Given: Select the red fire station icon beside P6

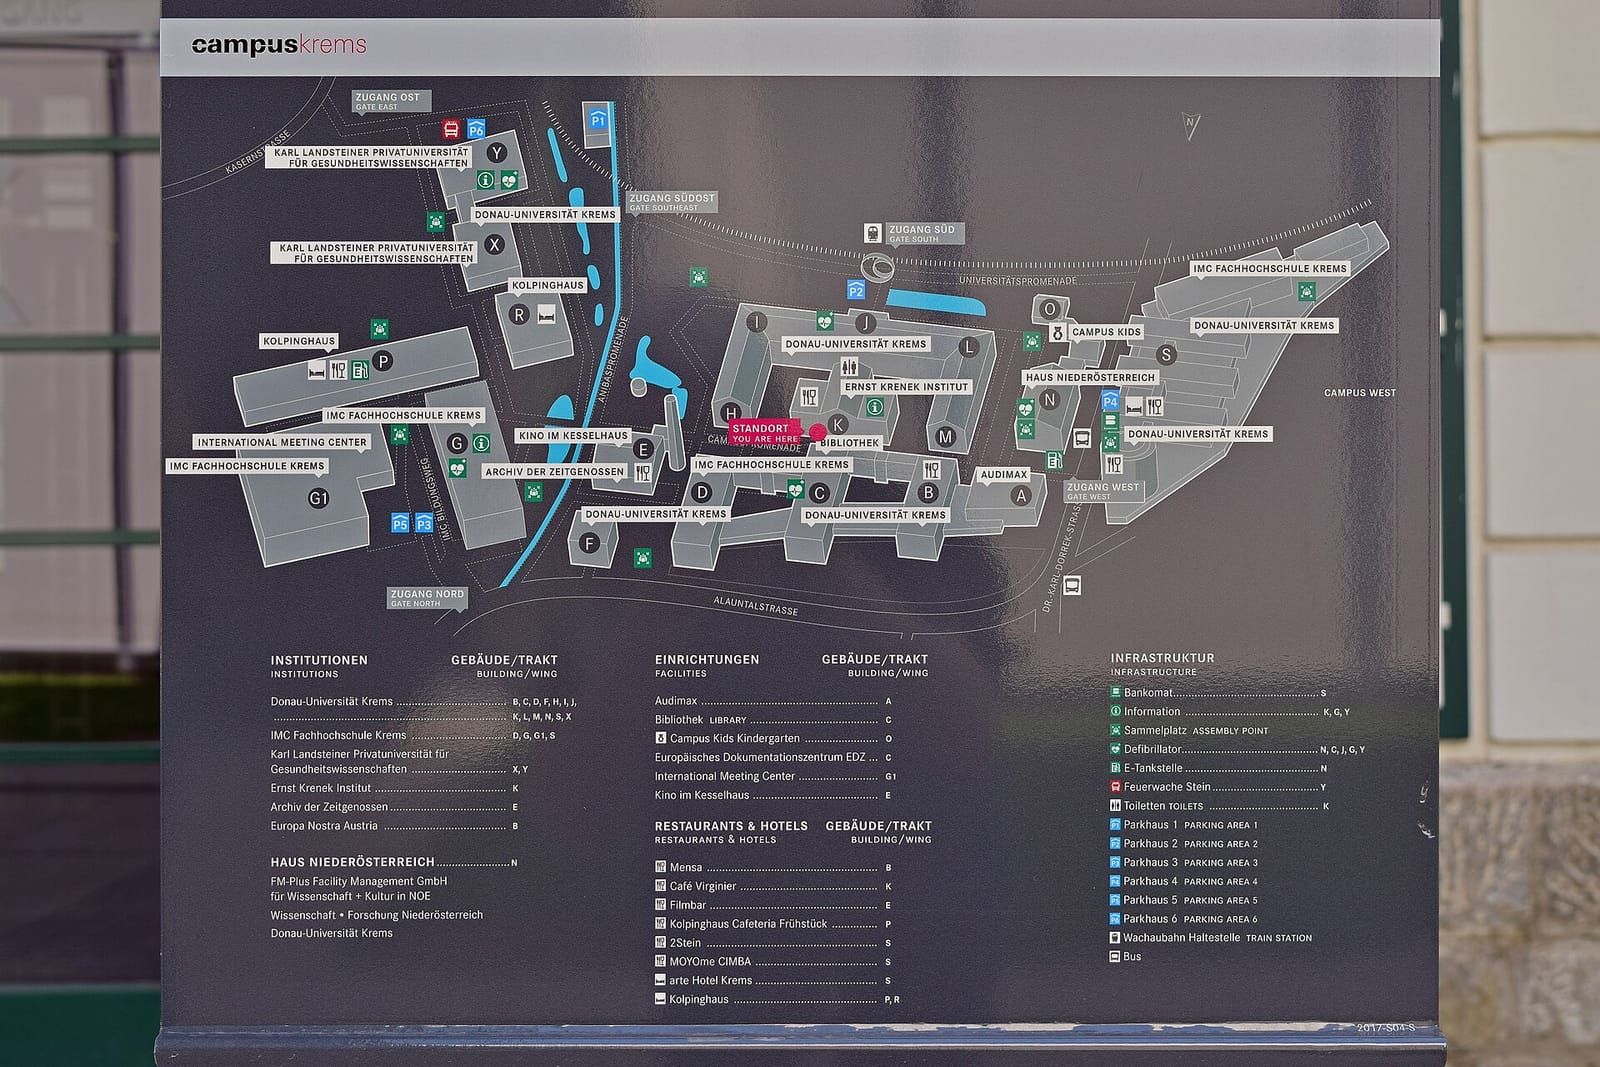Looking at the screenshot, I should 451,129.
